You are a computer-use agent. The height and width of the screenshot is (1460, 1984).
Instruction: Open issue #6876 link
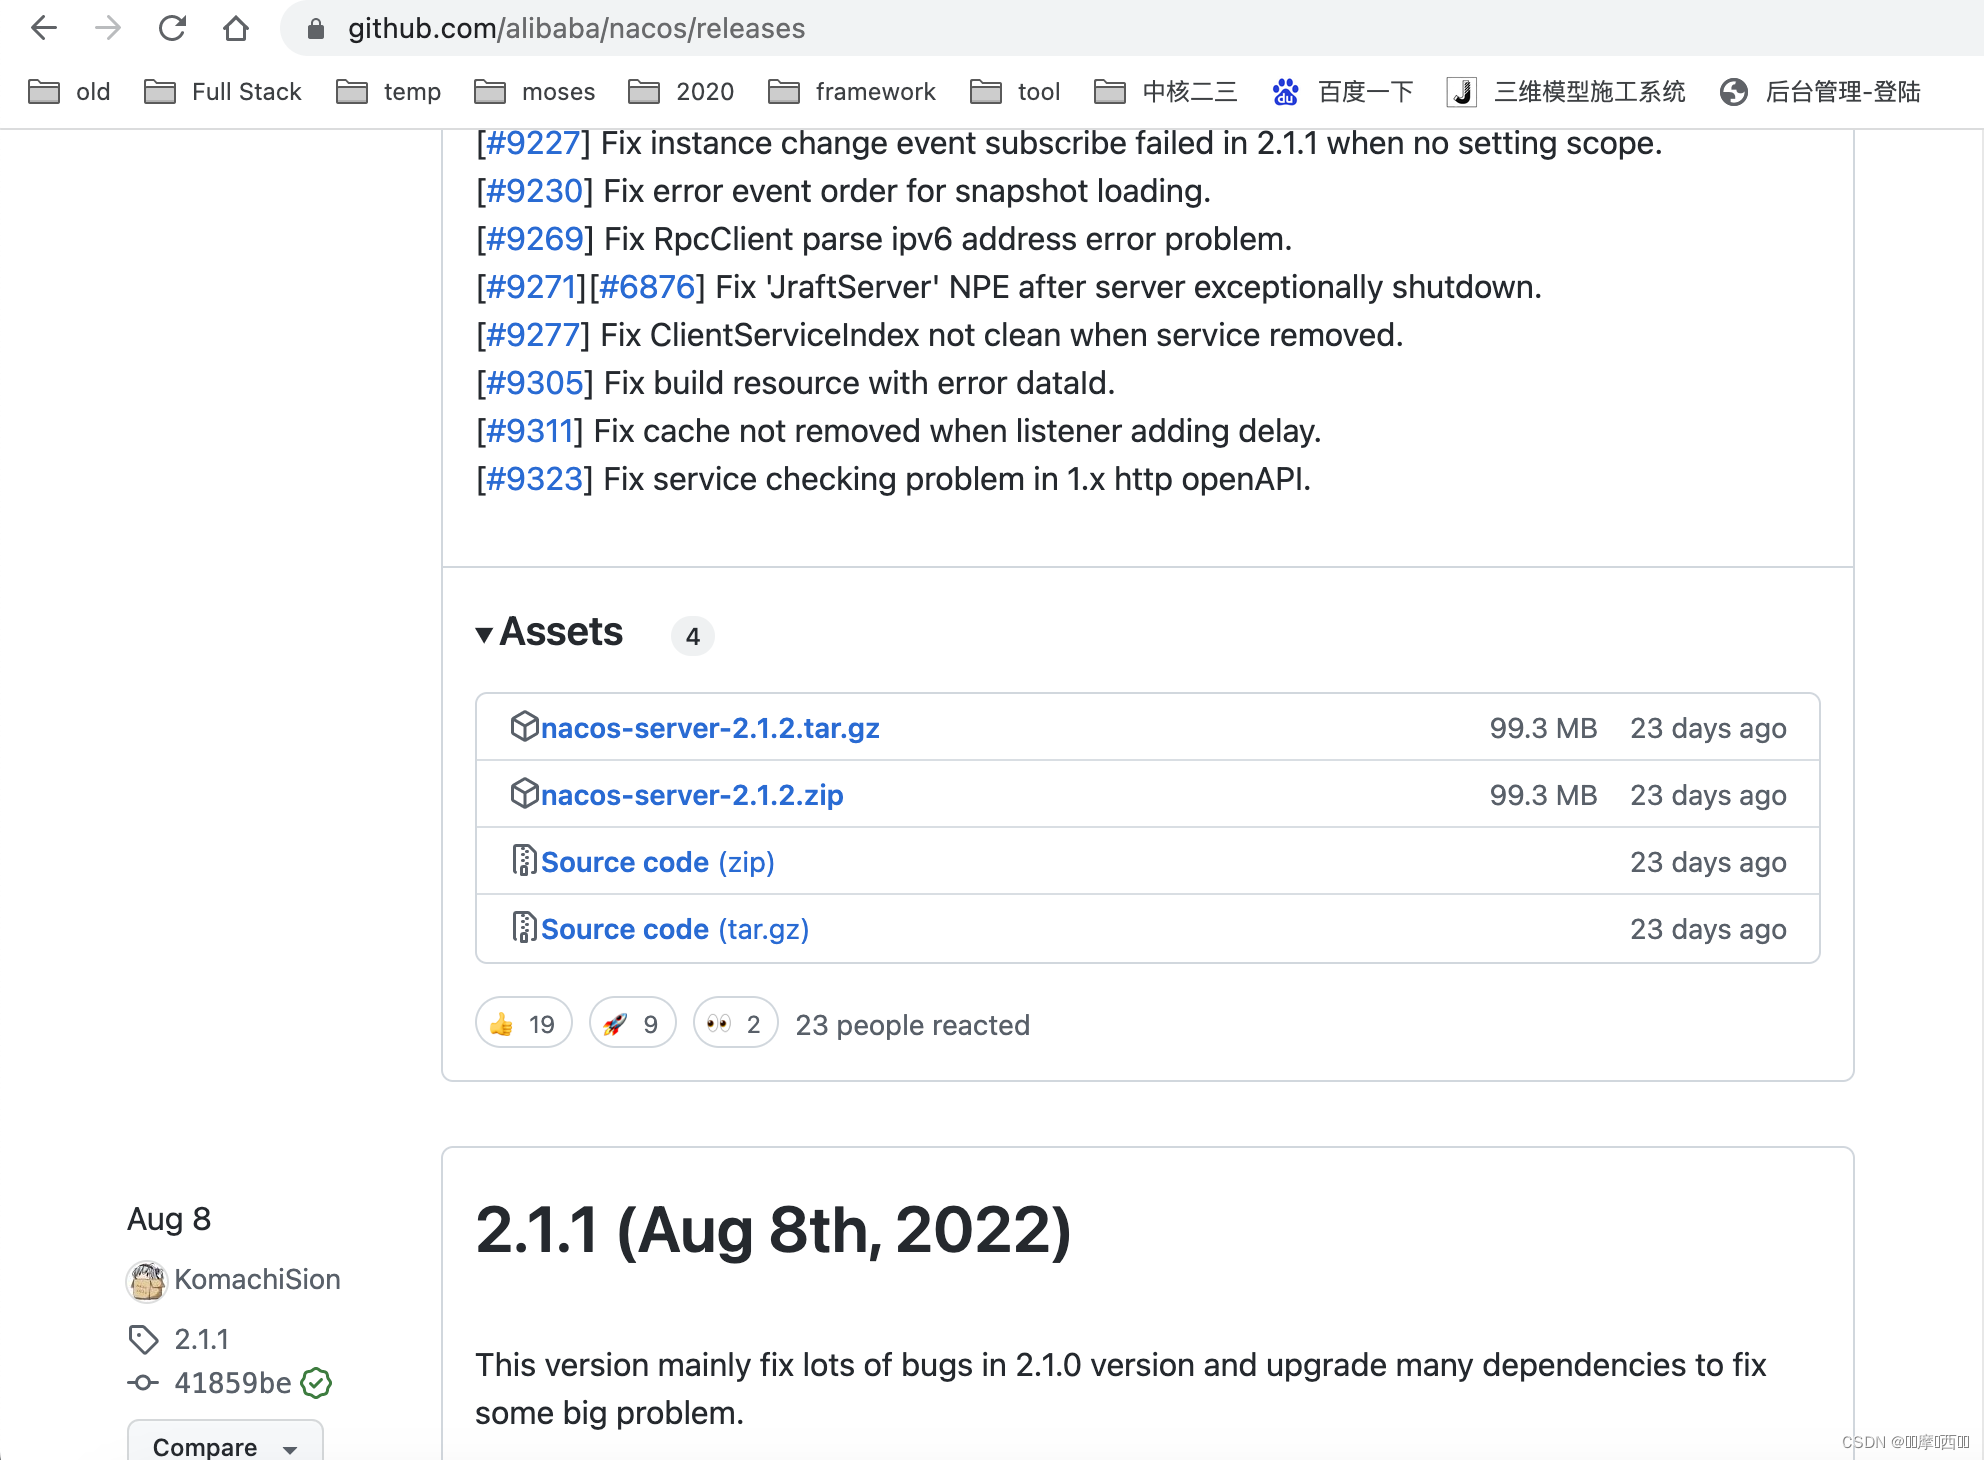(647, 287)
